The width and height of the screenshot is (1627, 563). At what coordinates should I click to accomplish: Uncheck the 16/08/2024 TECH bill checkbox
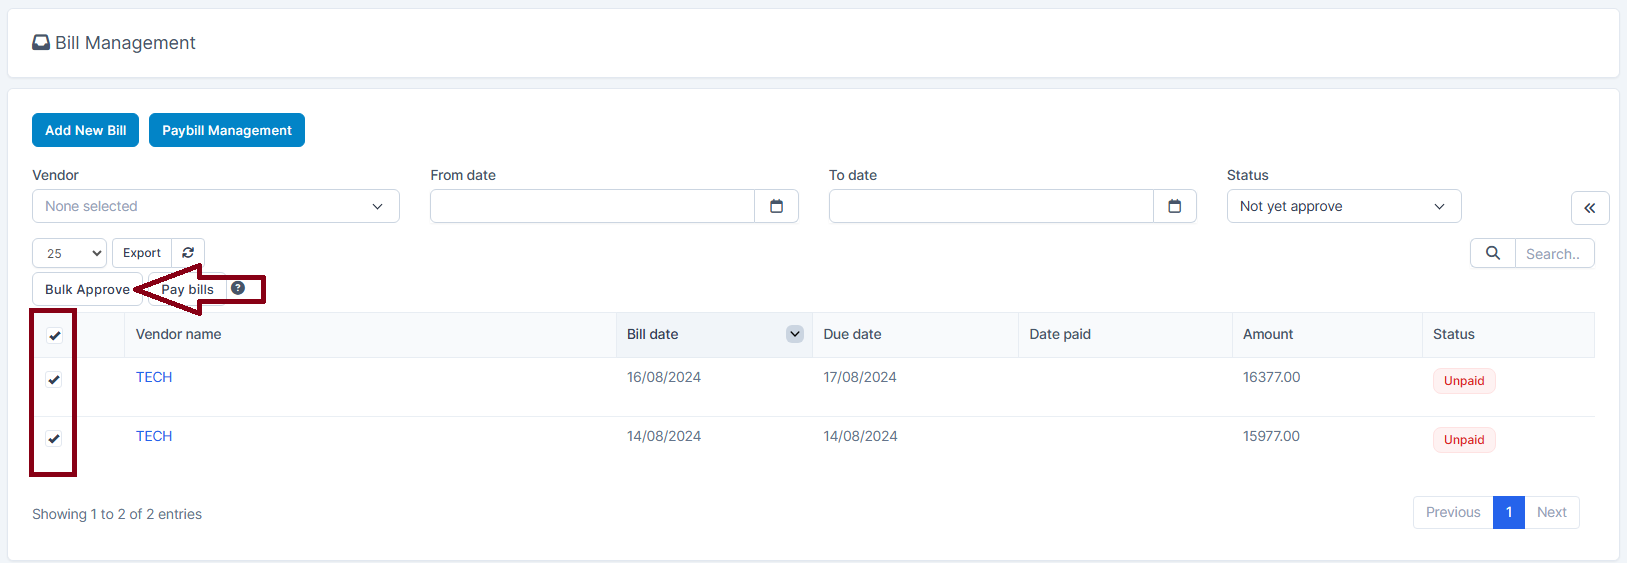[54, 380]
